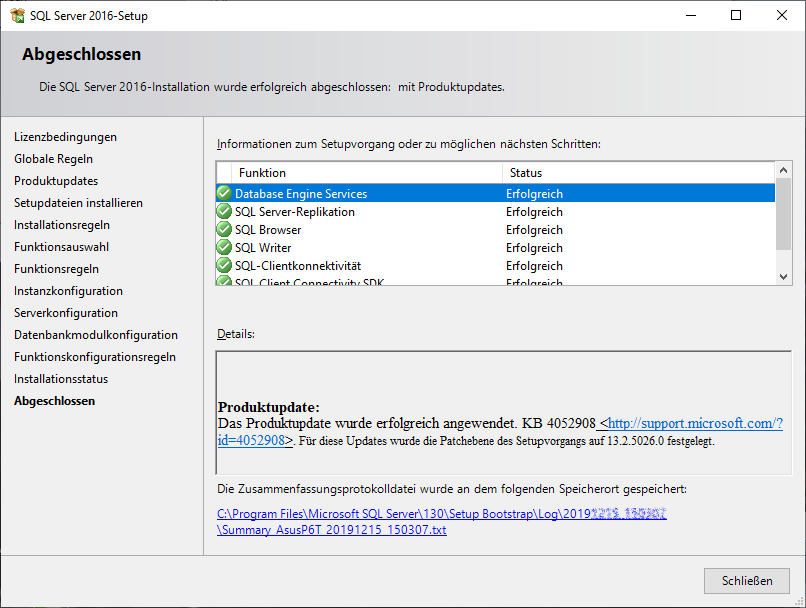Select the SQL Writer row

(x=263, y=248)
